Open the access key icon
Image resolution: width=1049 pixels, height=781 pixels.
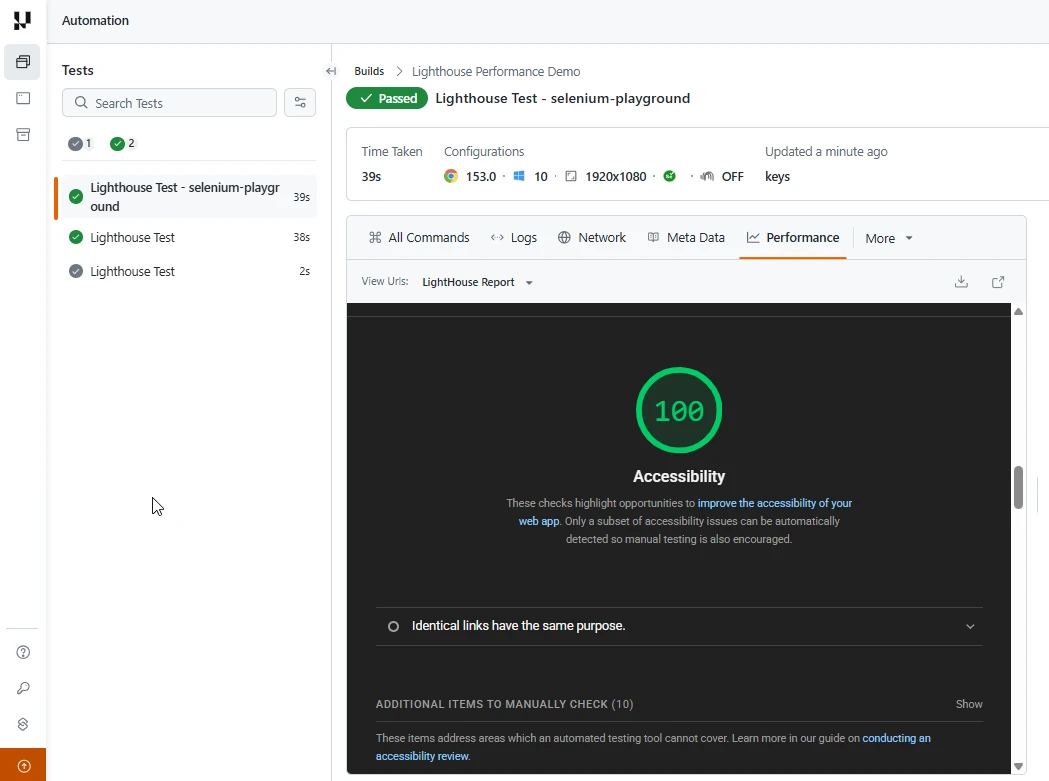coord(23,688)
